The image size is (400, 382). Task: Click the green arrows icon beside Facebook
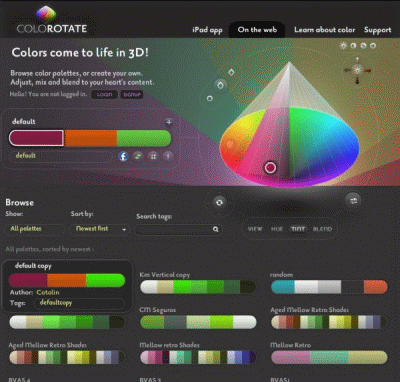tap(138, 156)
